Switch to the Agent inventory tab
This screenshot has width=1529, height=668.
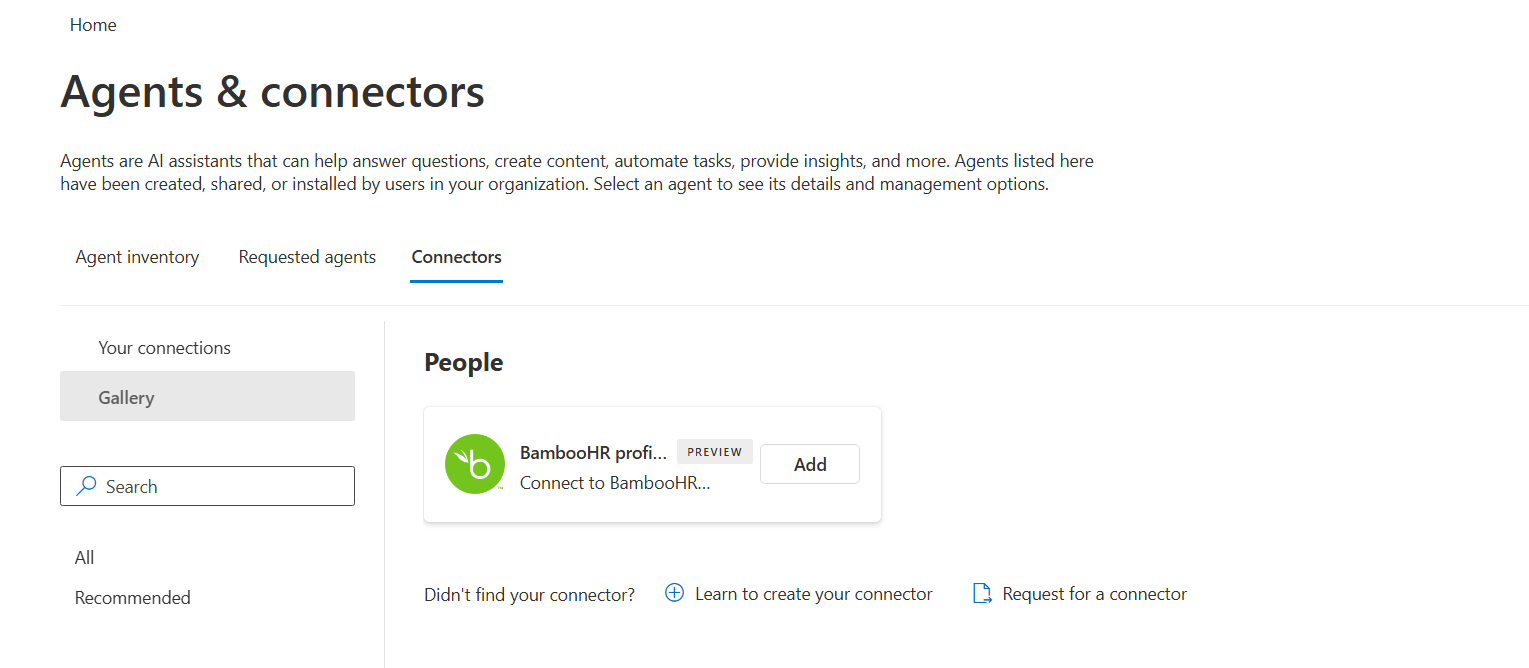tap(137, 257)
